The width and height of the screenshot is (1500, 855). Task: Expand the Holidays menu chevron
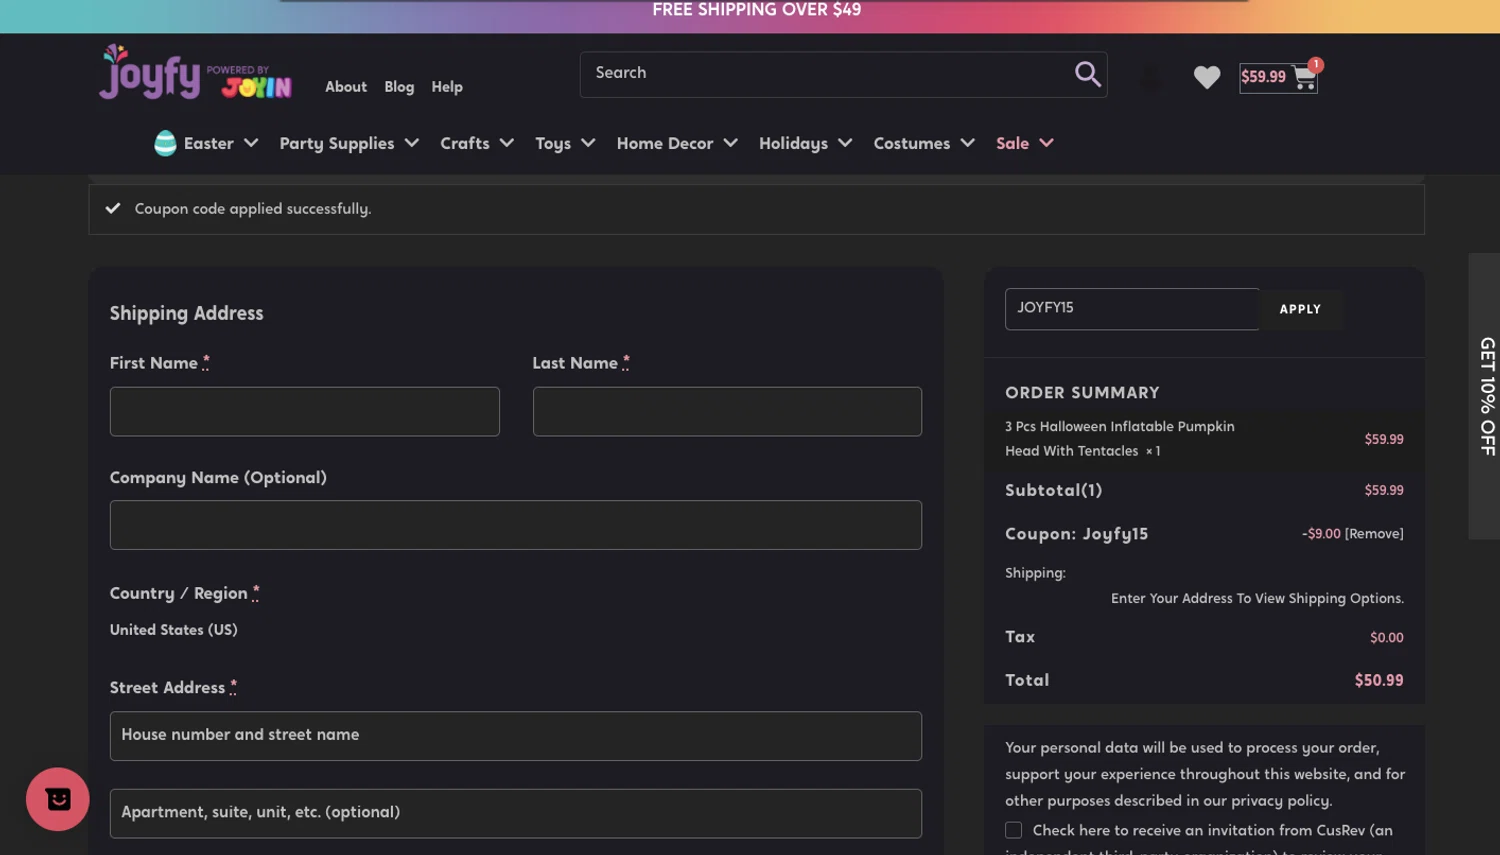[x=845, y=143]
